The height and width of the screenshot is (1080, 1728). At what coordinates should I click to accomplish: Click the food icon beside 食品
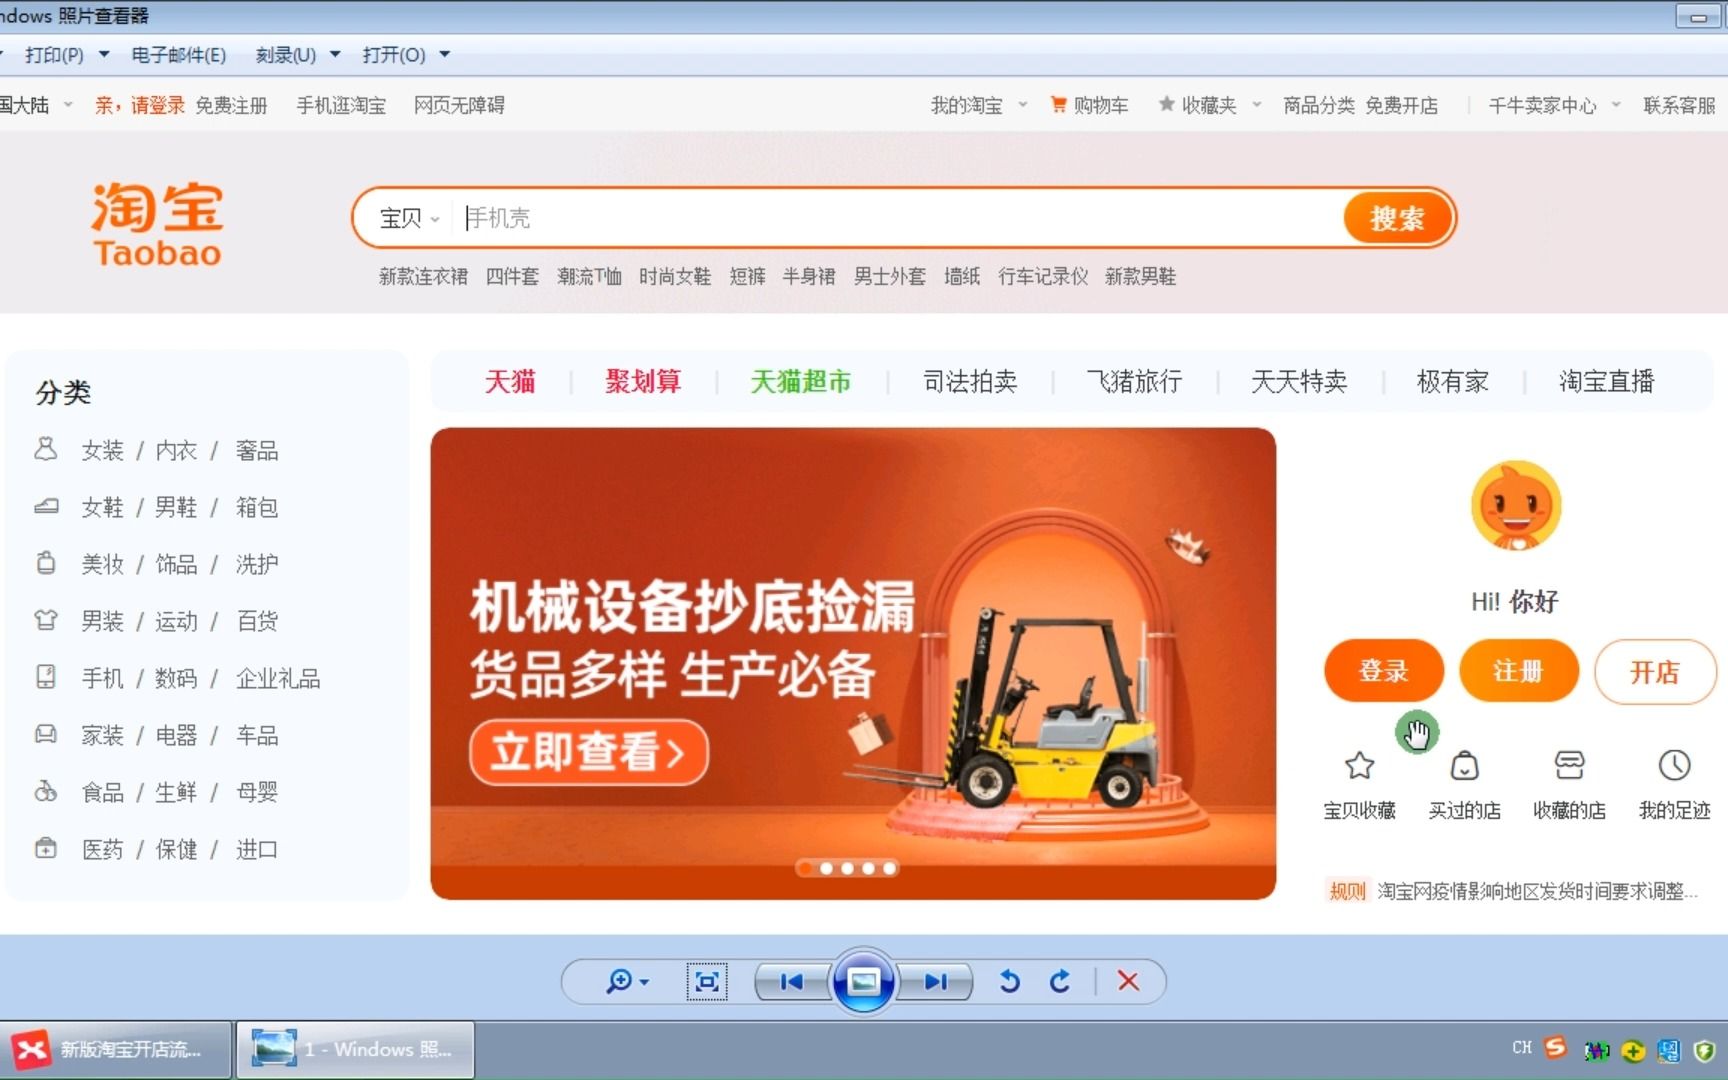pyautogui.click(x=46, y=791)
